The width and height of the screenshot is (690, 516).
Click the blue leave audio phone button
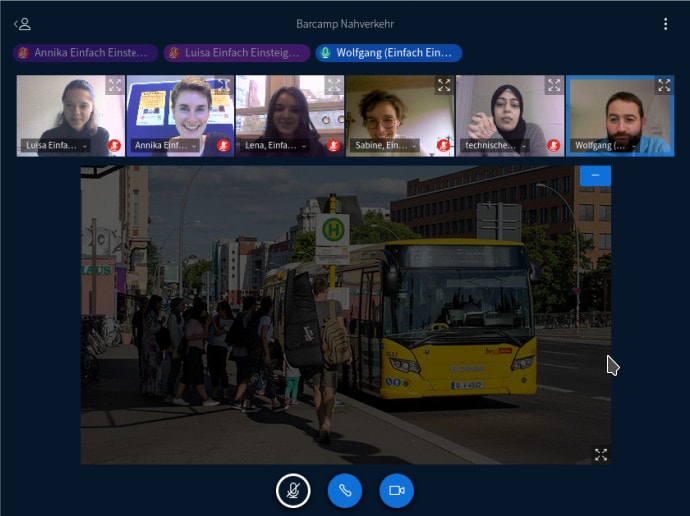pos(345,490)
